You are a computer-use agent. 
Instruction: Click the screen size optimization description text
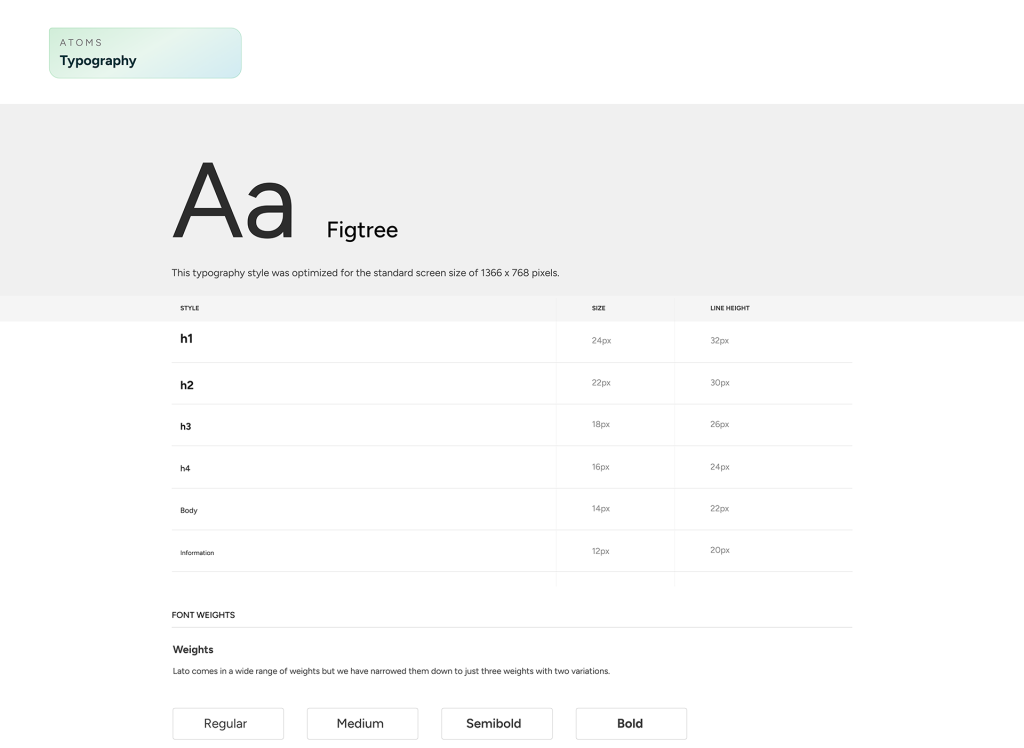point(366,273)
